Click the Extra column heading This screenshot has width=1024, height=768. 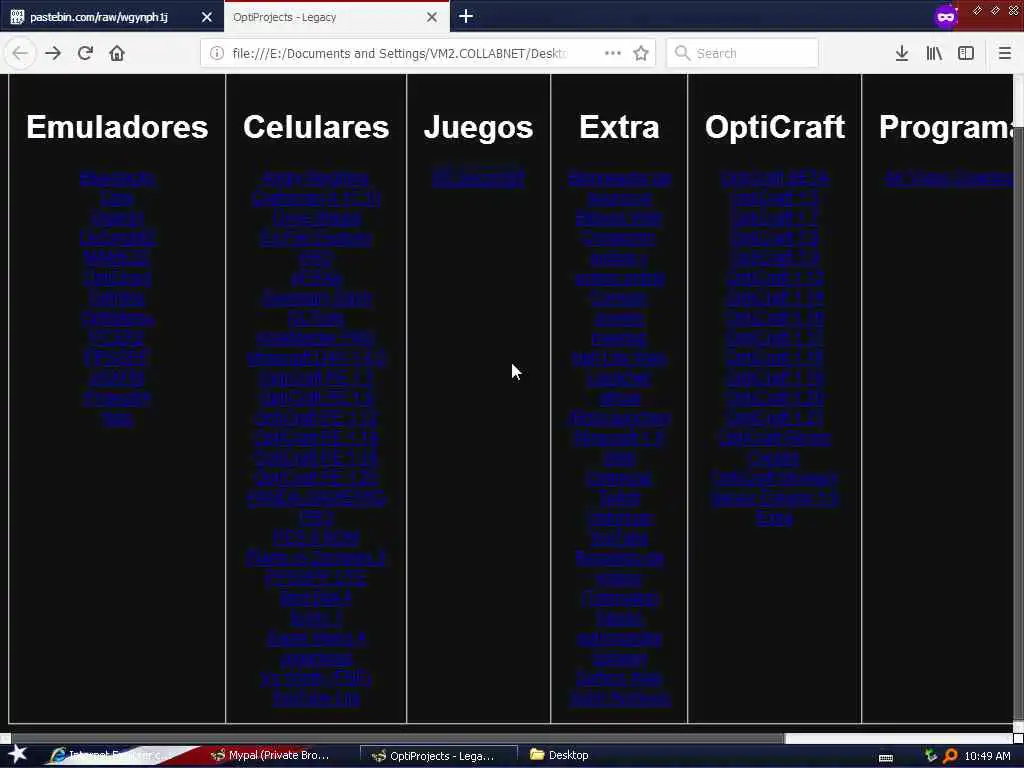619,127
